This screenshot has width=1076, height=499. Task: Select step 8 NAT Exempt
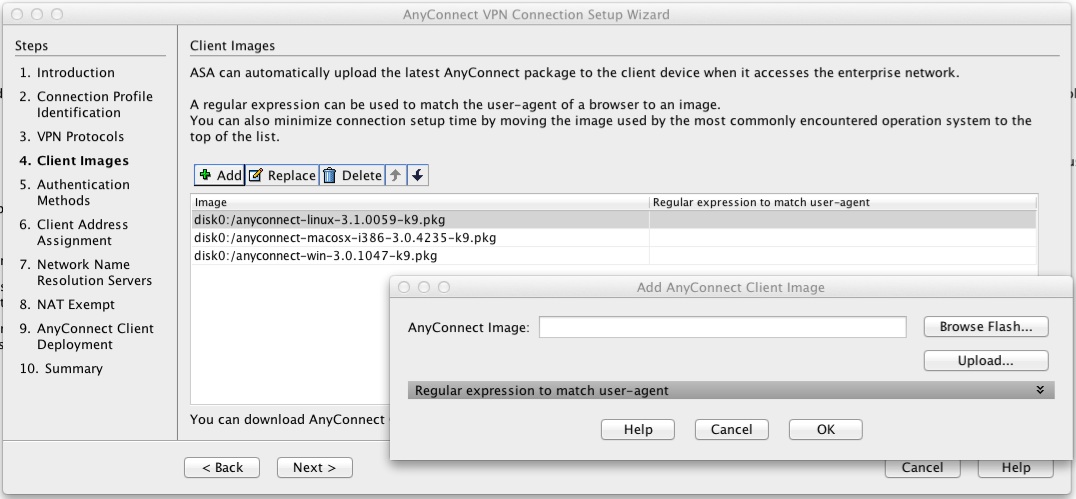67,304
